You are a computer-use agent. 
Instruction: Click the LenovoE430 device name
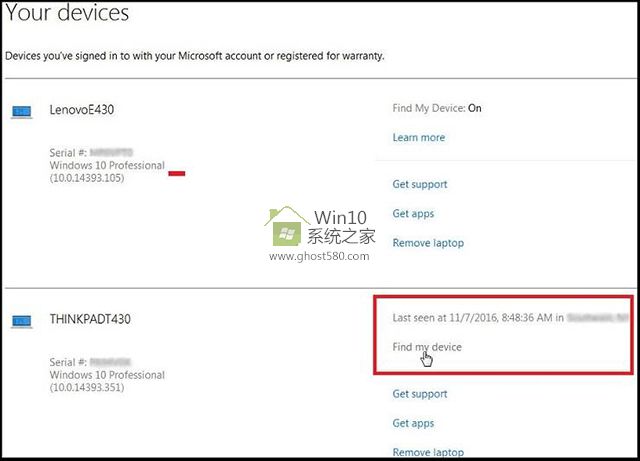point(83,110)
